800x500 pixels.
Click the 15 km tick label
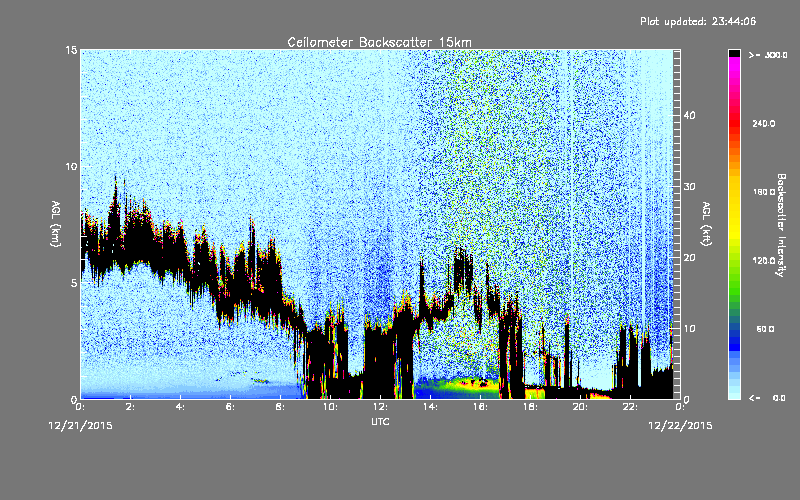coord(71,50)
